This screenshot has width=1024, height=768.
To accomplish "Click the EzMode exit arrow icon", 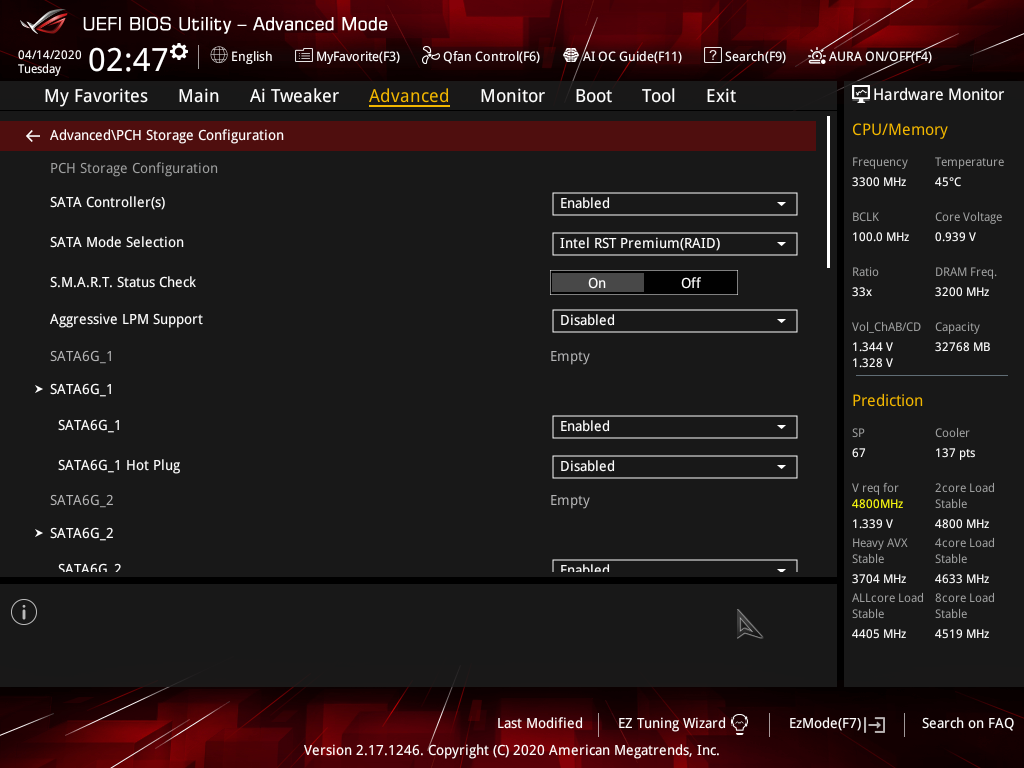I will pos(875,724).
